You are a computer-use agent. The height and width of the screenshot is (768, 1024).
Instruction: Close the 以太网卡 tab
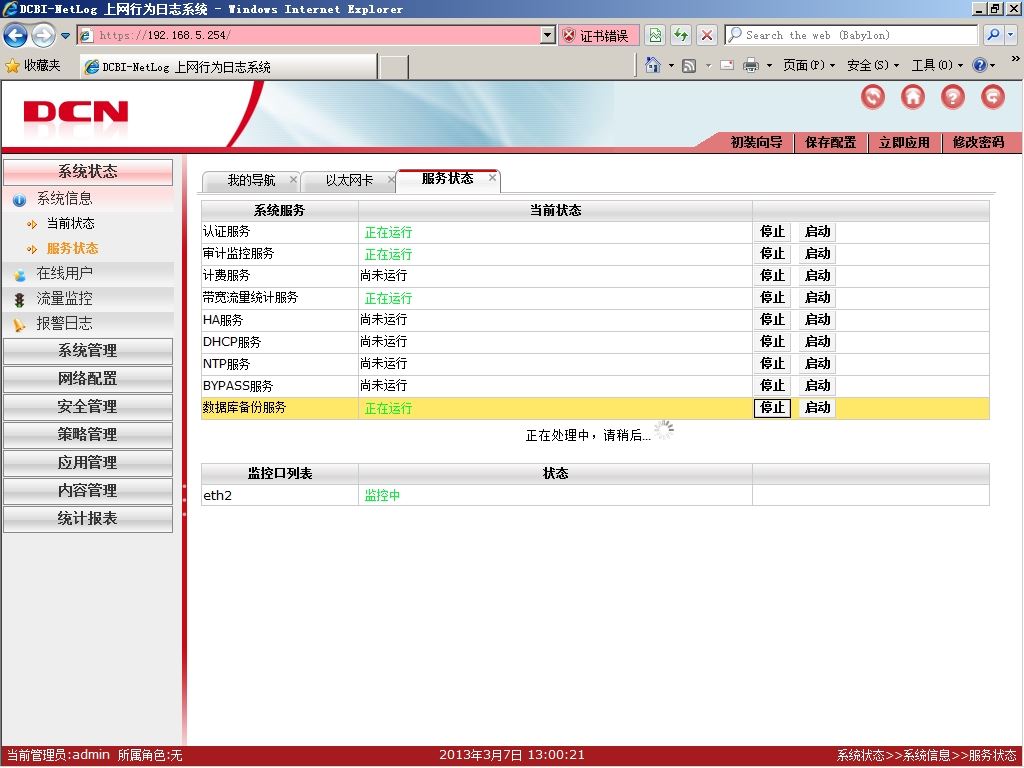[x=391, y=179]
